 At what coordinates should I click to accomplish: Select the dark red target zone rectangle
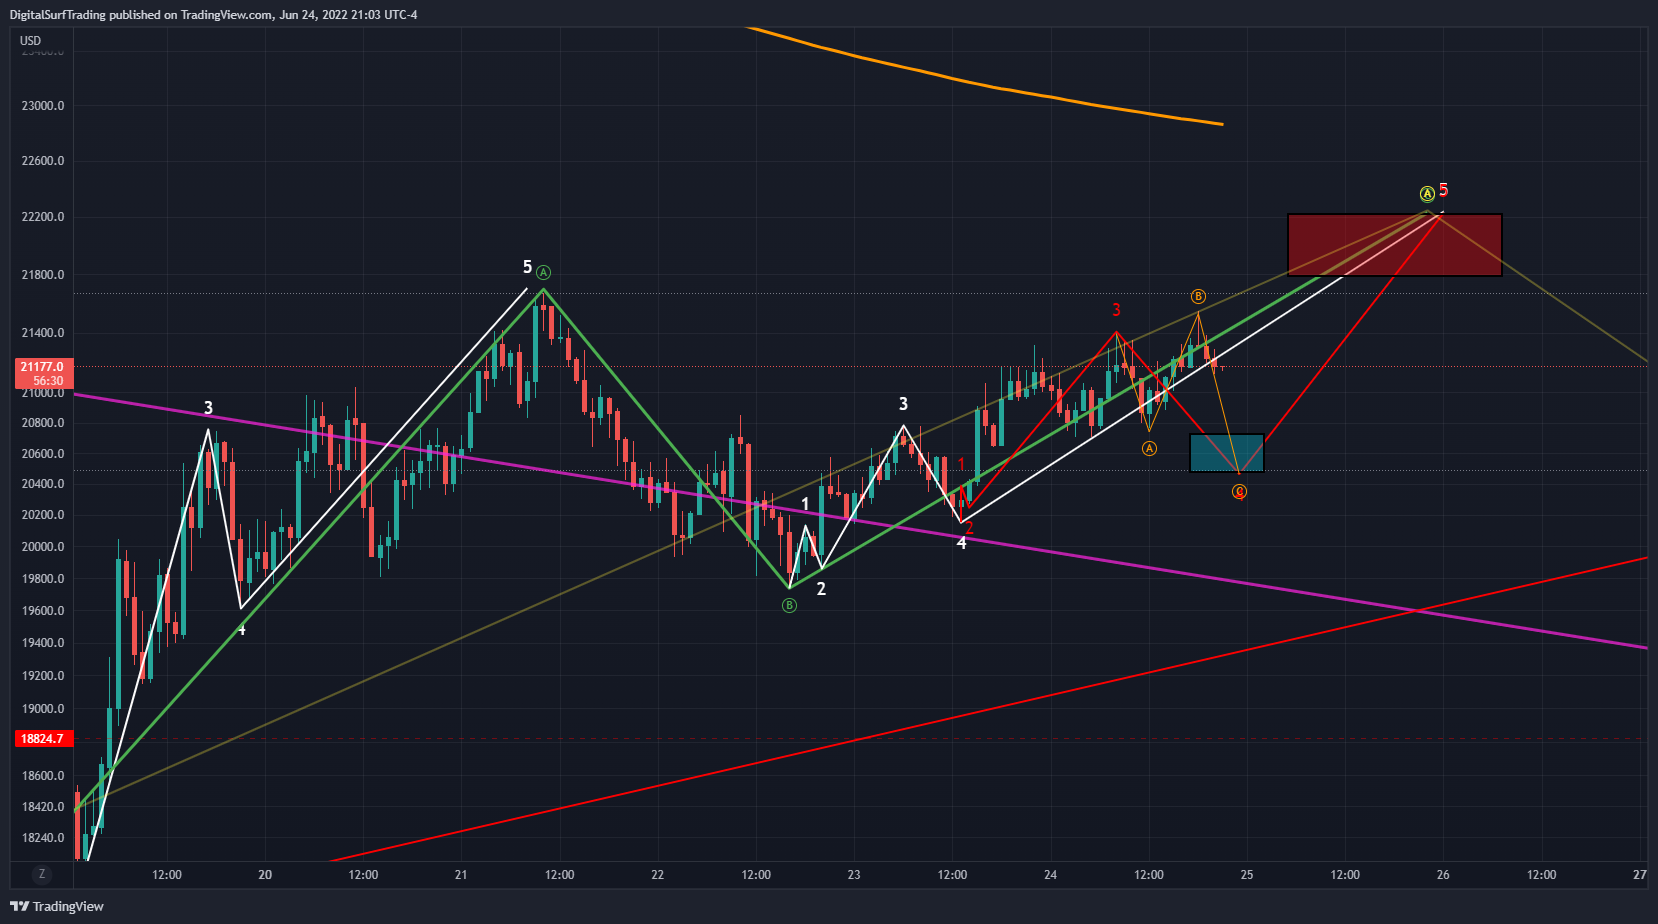pos(1394,245)
